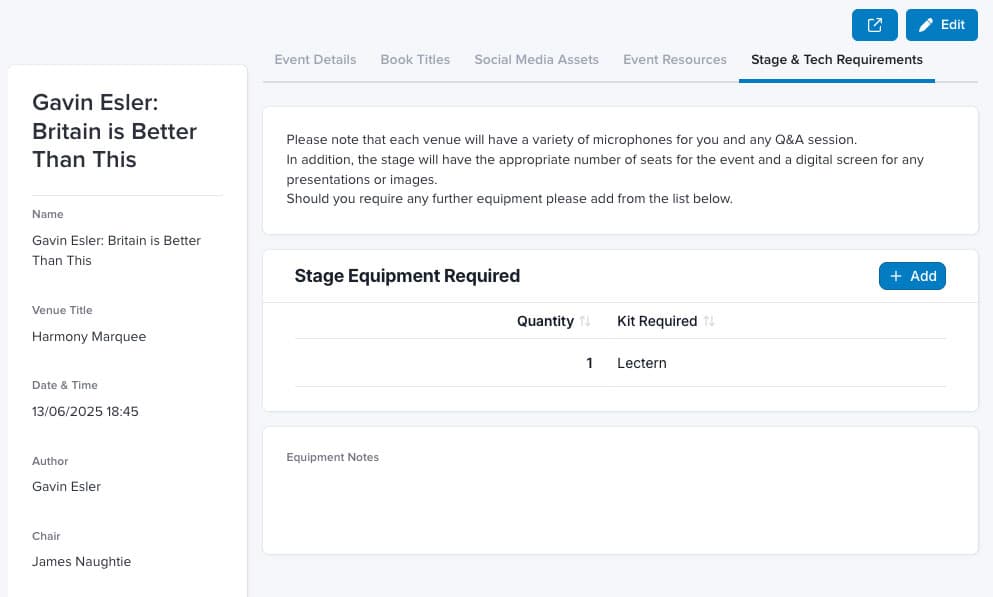Select the Stage & Tech Requirements tab
Viewport: 993px width, 597px height.
[837, 60]
